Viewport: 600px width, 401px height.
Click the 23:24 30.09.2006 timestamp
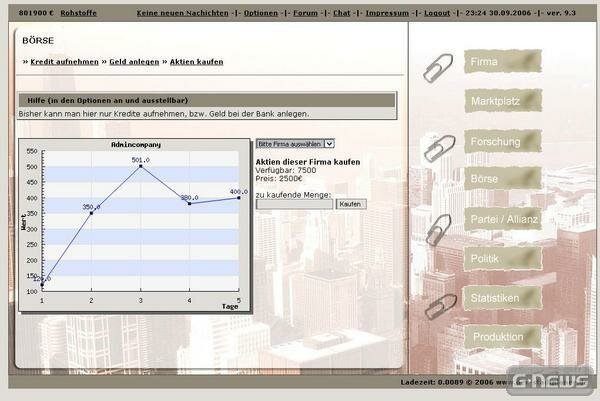498,13
